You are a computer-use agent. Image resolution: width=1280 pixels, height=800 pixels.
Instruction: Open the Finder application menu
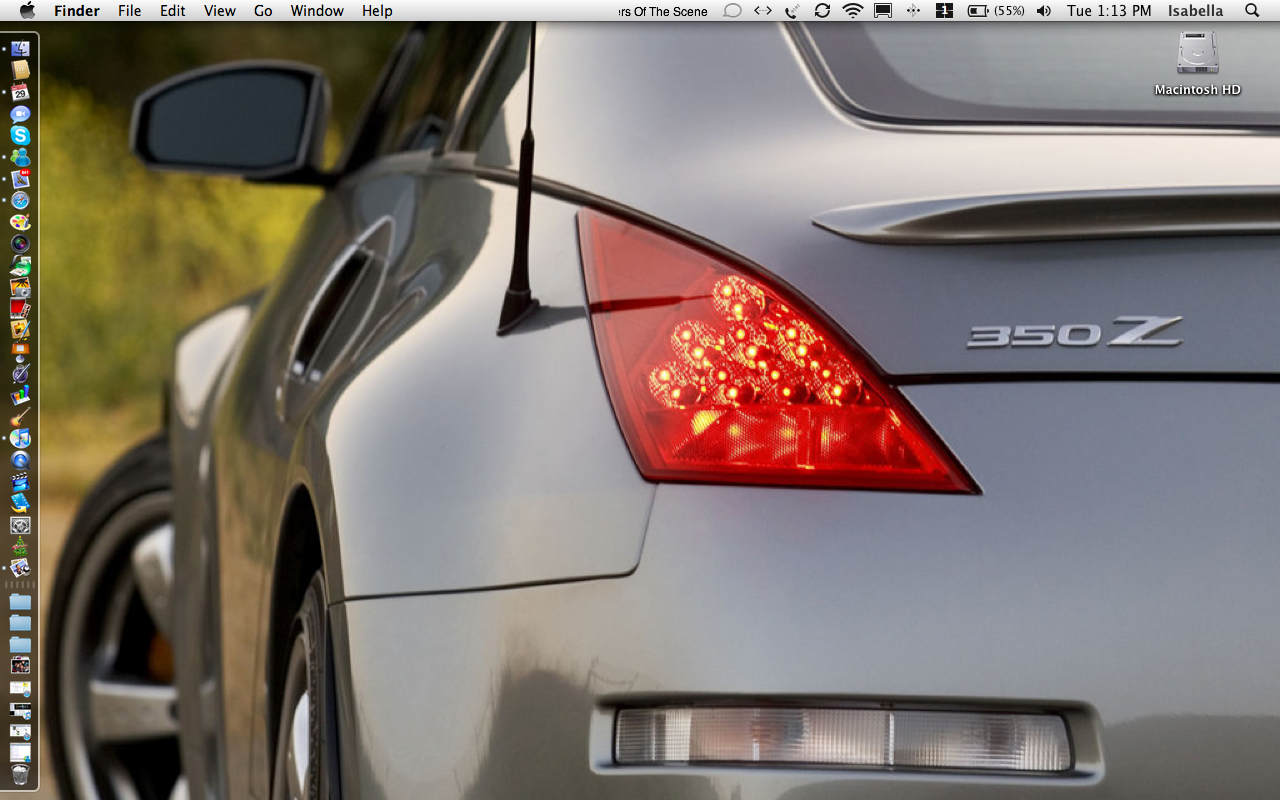(77, 11)
